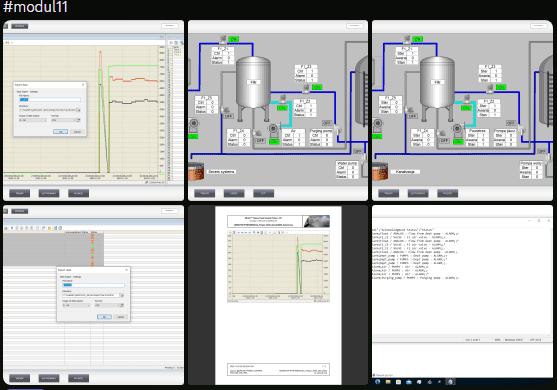Open the English 'Sewers systems' process diagram thumbnail

click(x=278, y=110)
